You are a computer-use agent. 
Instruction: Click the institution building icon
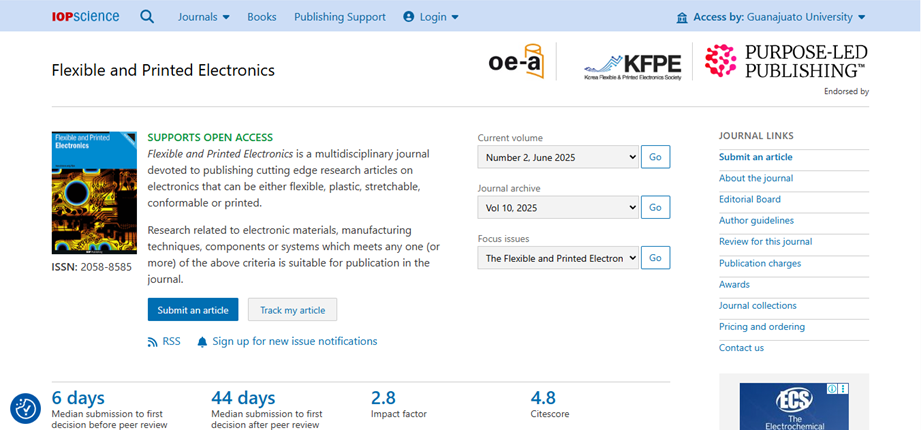(682, 18)
